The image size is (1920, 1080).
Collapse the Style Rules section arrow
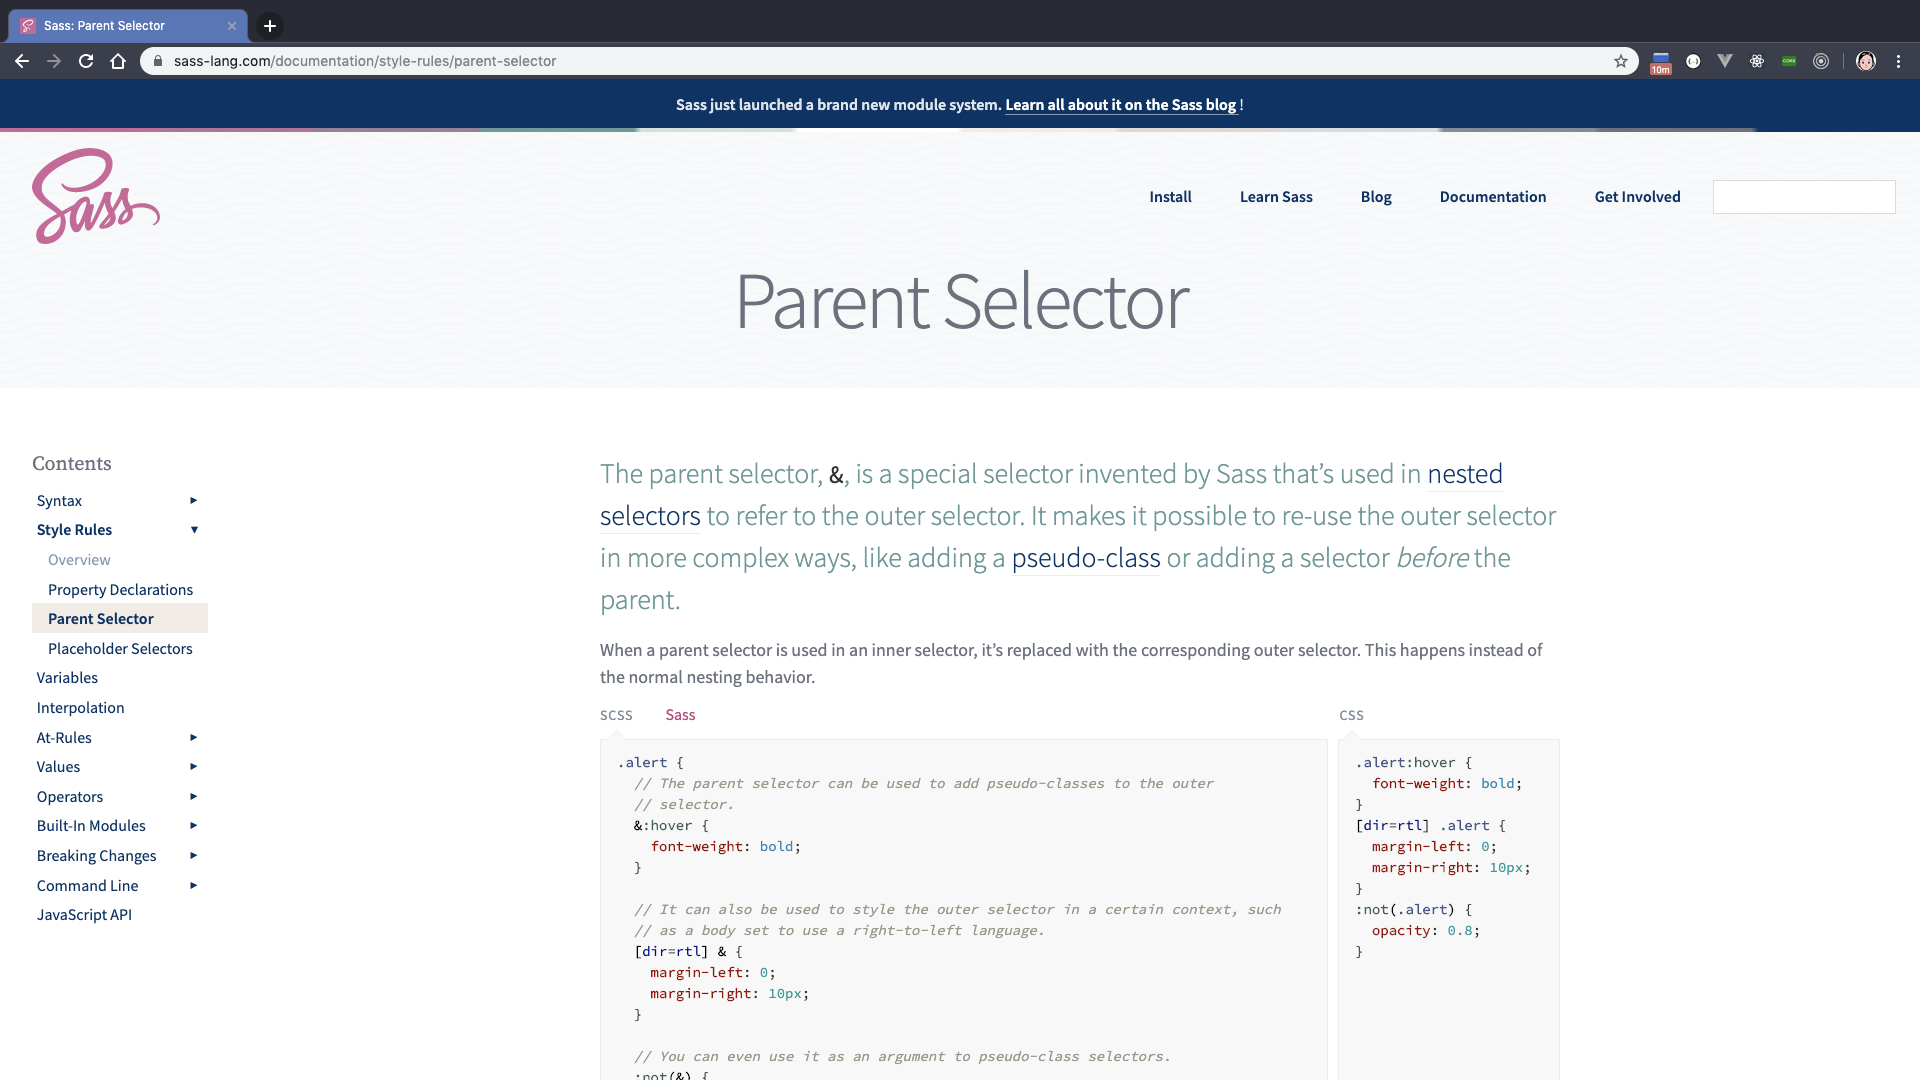pyautogui.click(x=194, y=530)
